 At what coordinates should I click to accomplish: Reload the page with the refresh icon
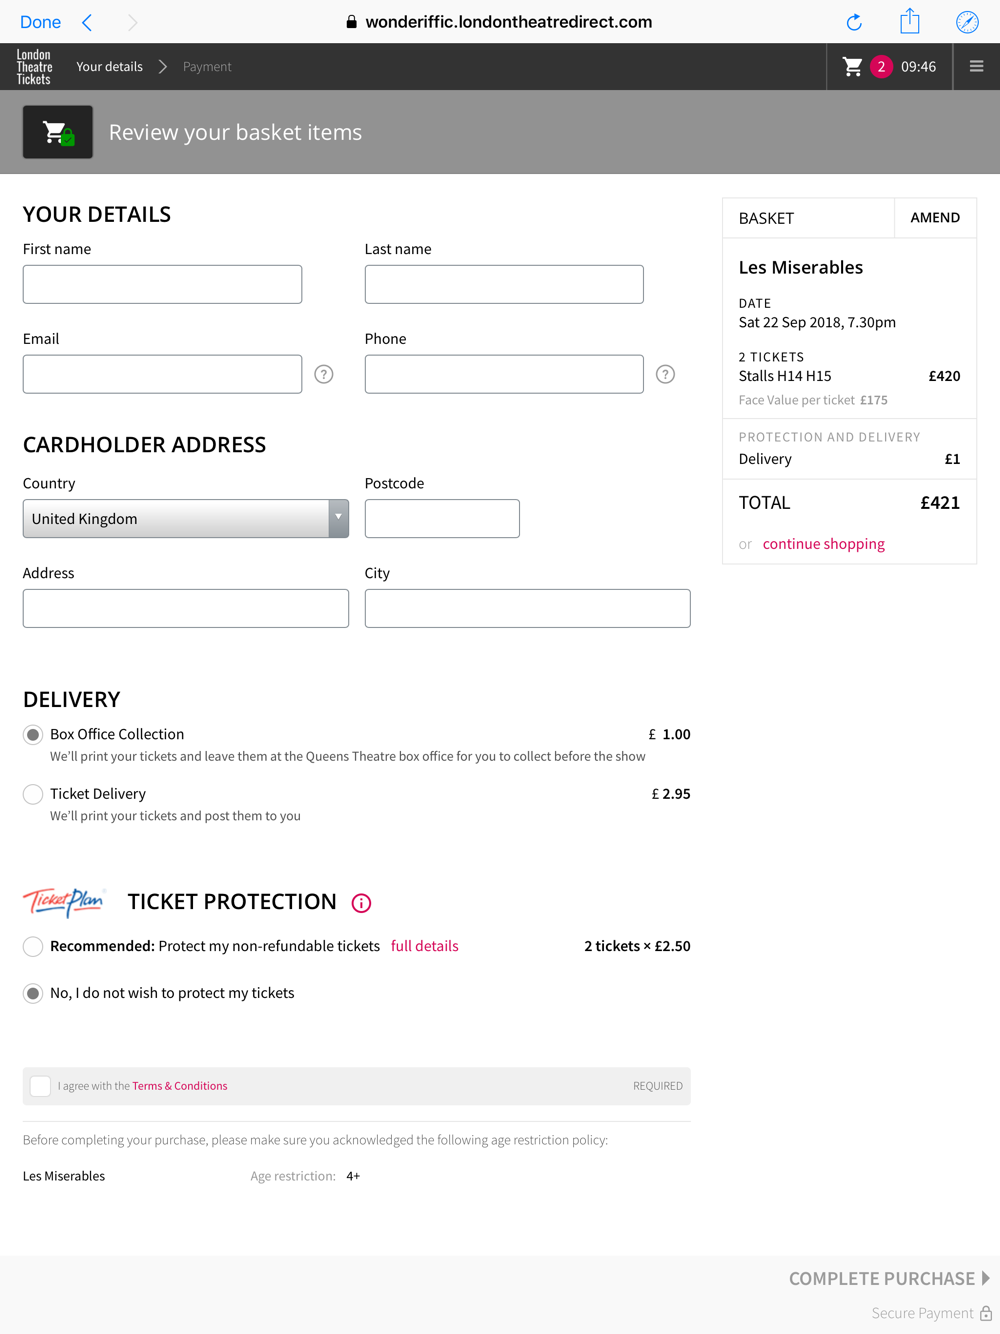[854, 22]
